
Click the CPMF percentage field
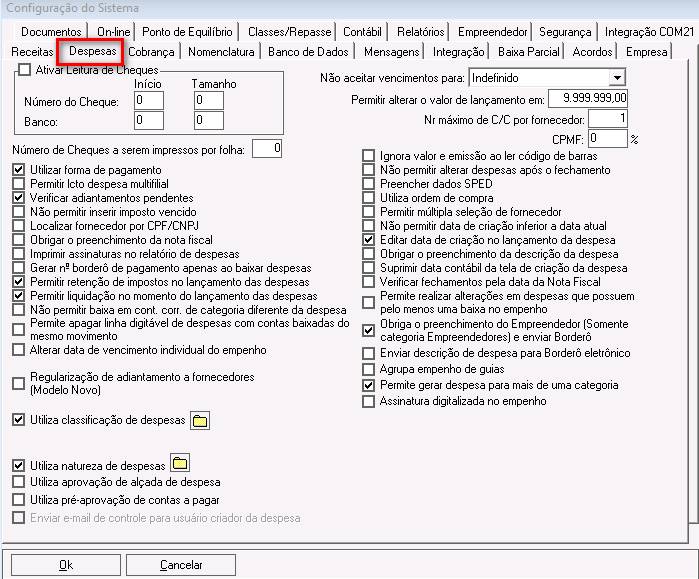coord(608,139)
